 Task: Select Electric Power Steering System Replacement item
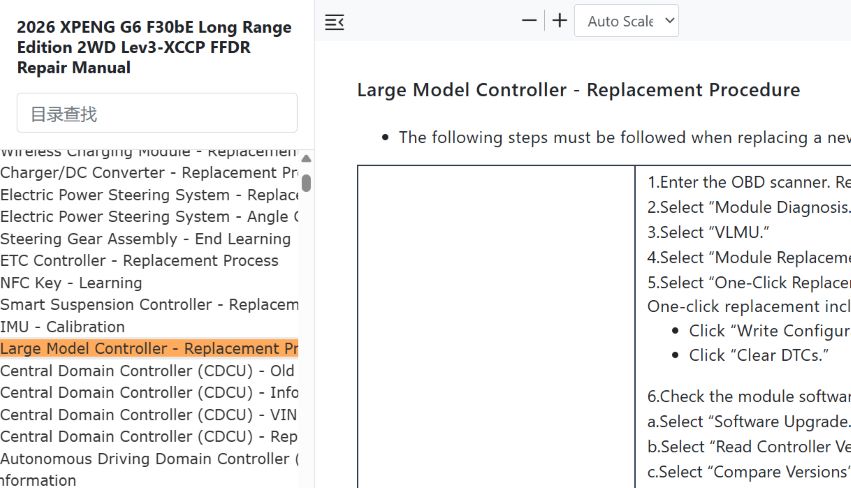[149, 195]
